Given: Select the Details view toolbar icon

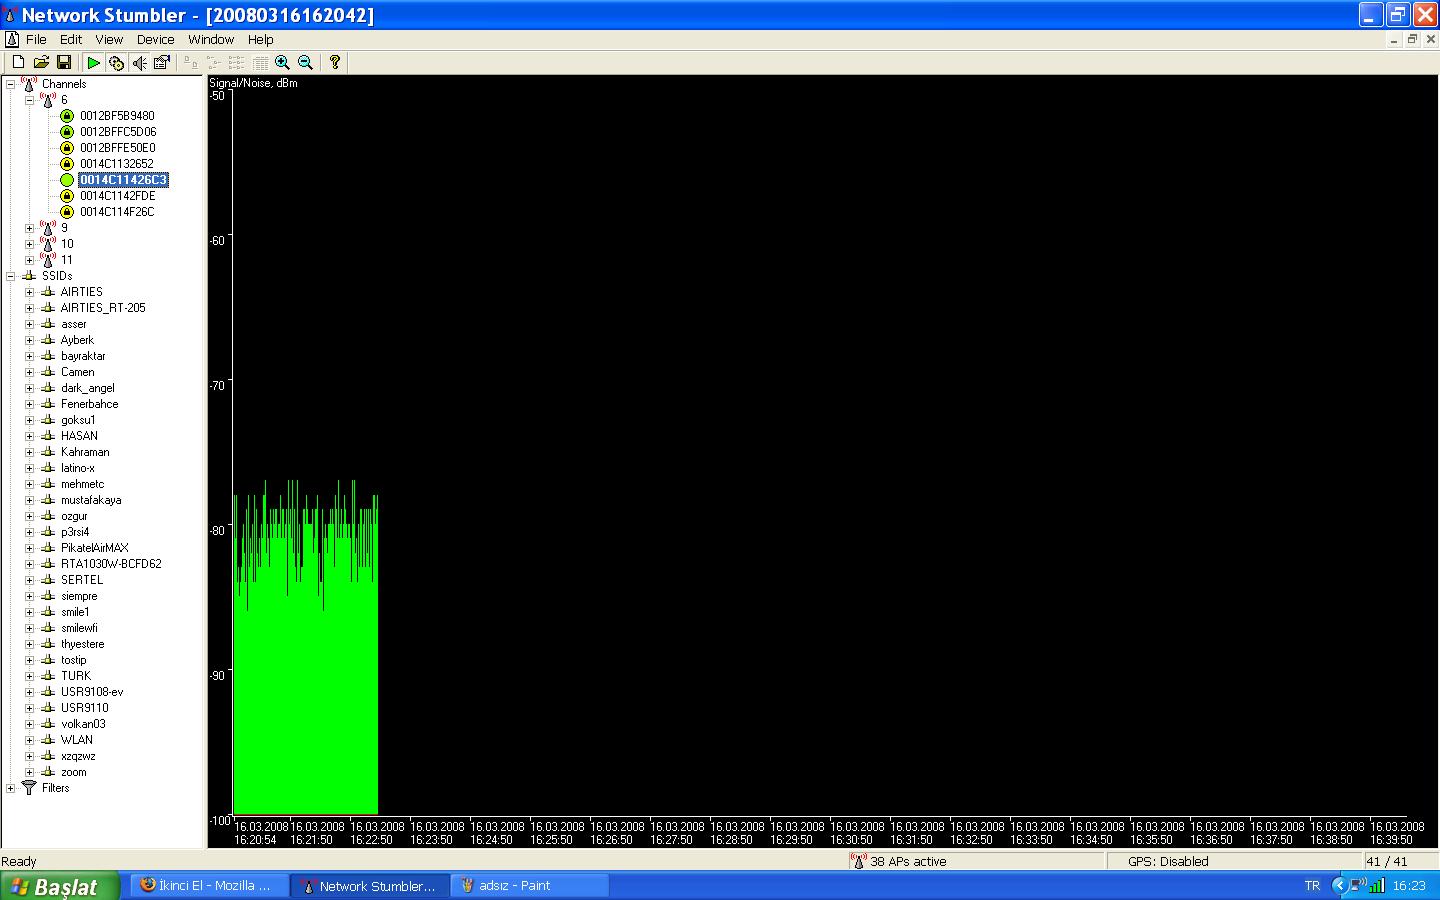Looking at the screenshot, I should [x=260, y=62].
